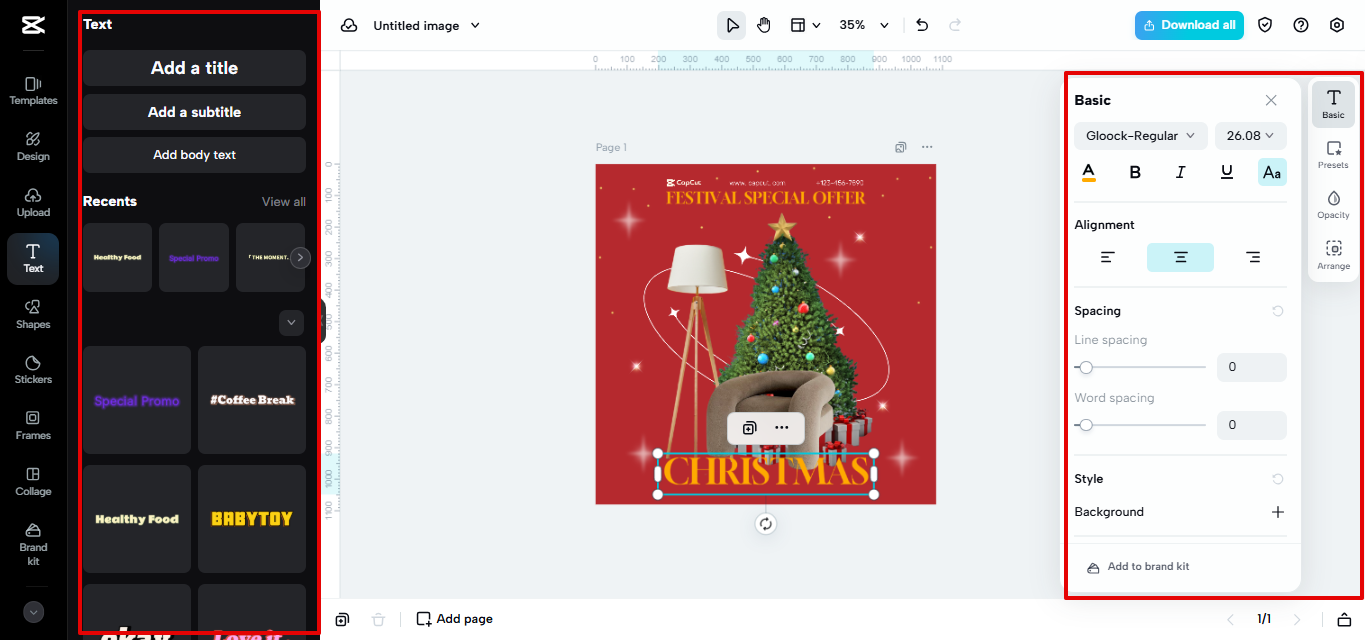Choose the #Coffee Break text preset
Viewport: 1368px width, 640px height.
(252, 400)
